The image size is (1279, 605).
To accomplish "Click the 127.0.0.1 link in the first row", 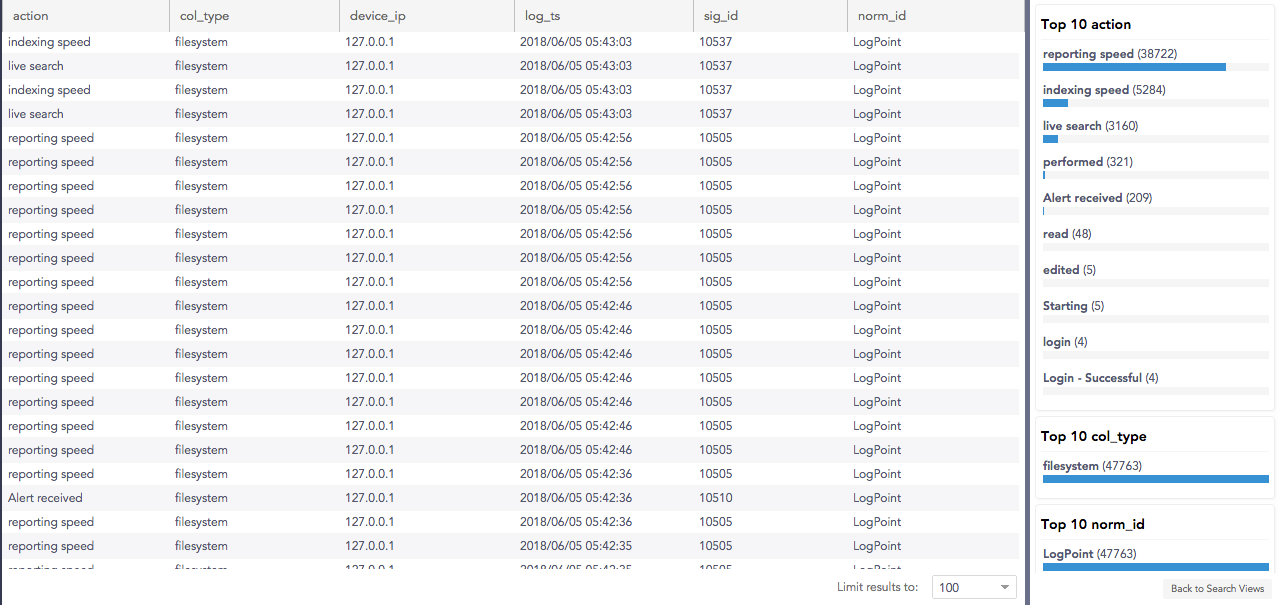I will click(369, 41).
